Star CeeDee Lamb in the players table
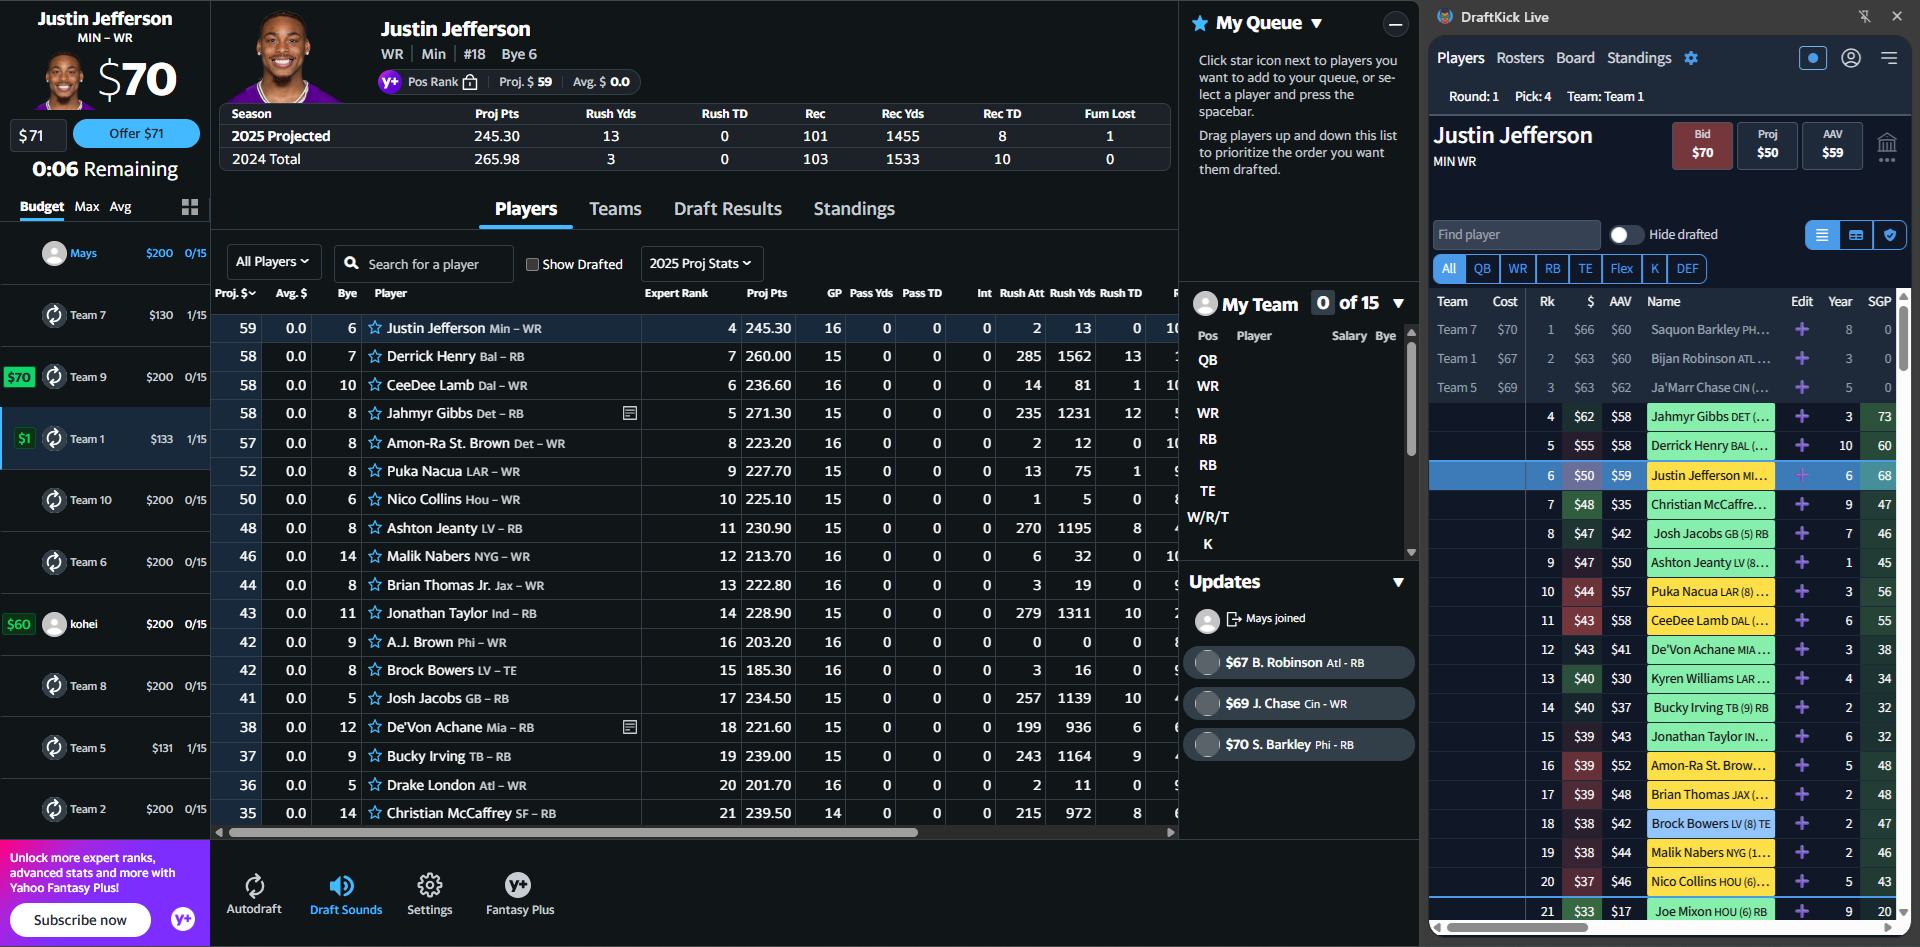 pos(375,385)
